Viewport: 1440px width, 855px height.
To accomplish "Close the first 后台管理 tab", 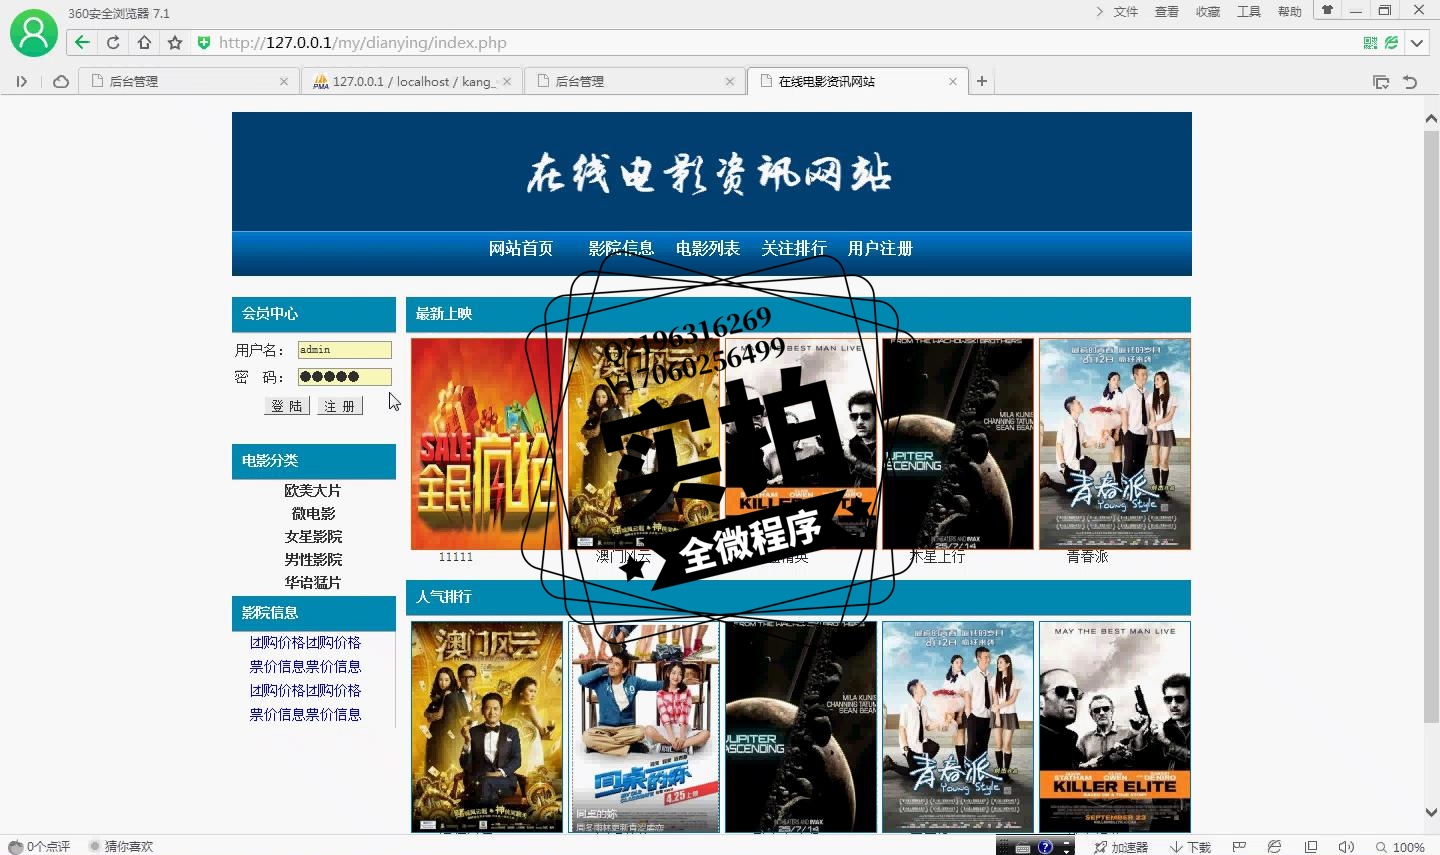I will tap(284, 82).
